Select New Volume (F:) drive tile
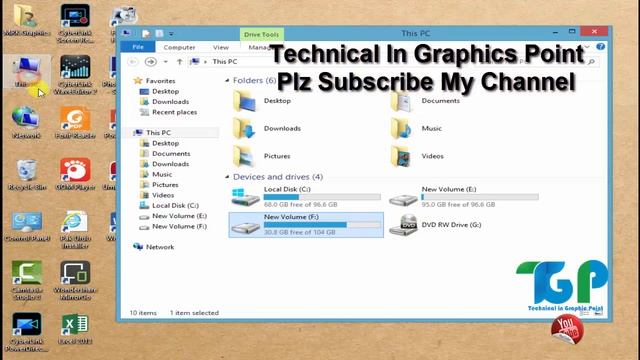 (x=306, y=224)
